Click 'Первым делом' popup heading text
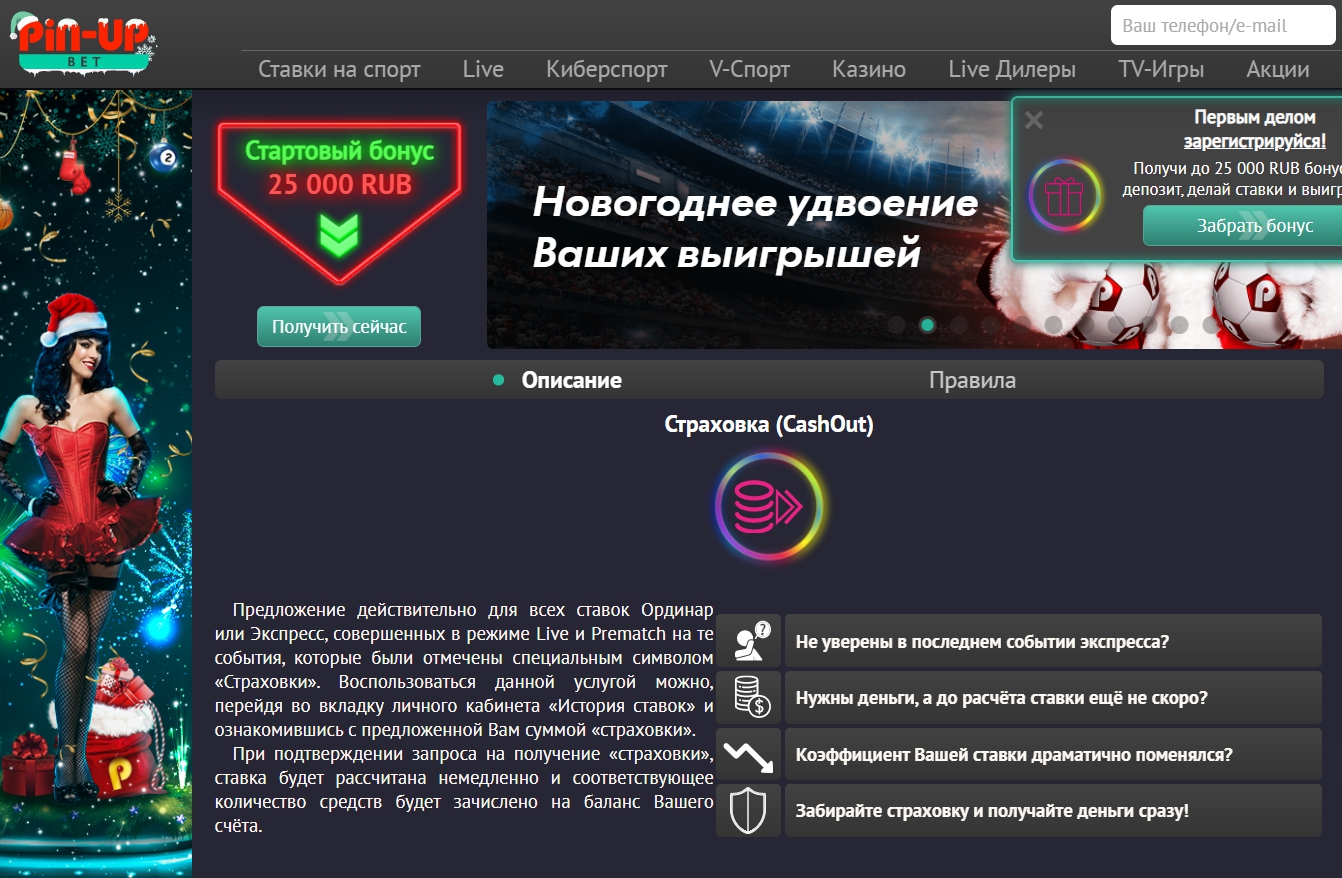The image size is (1342, 878). [x=1255, y=117]
